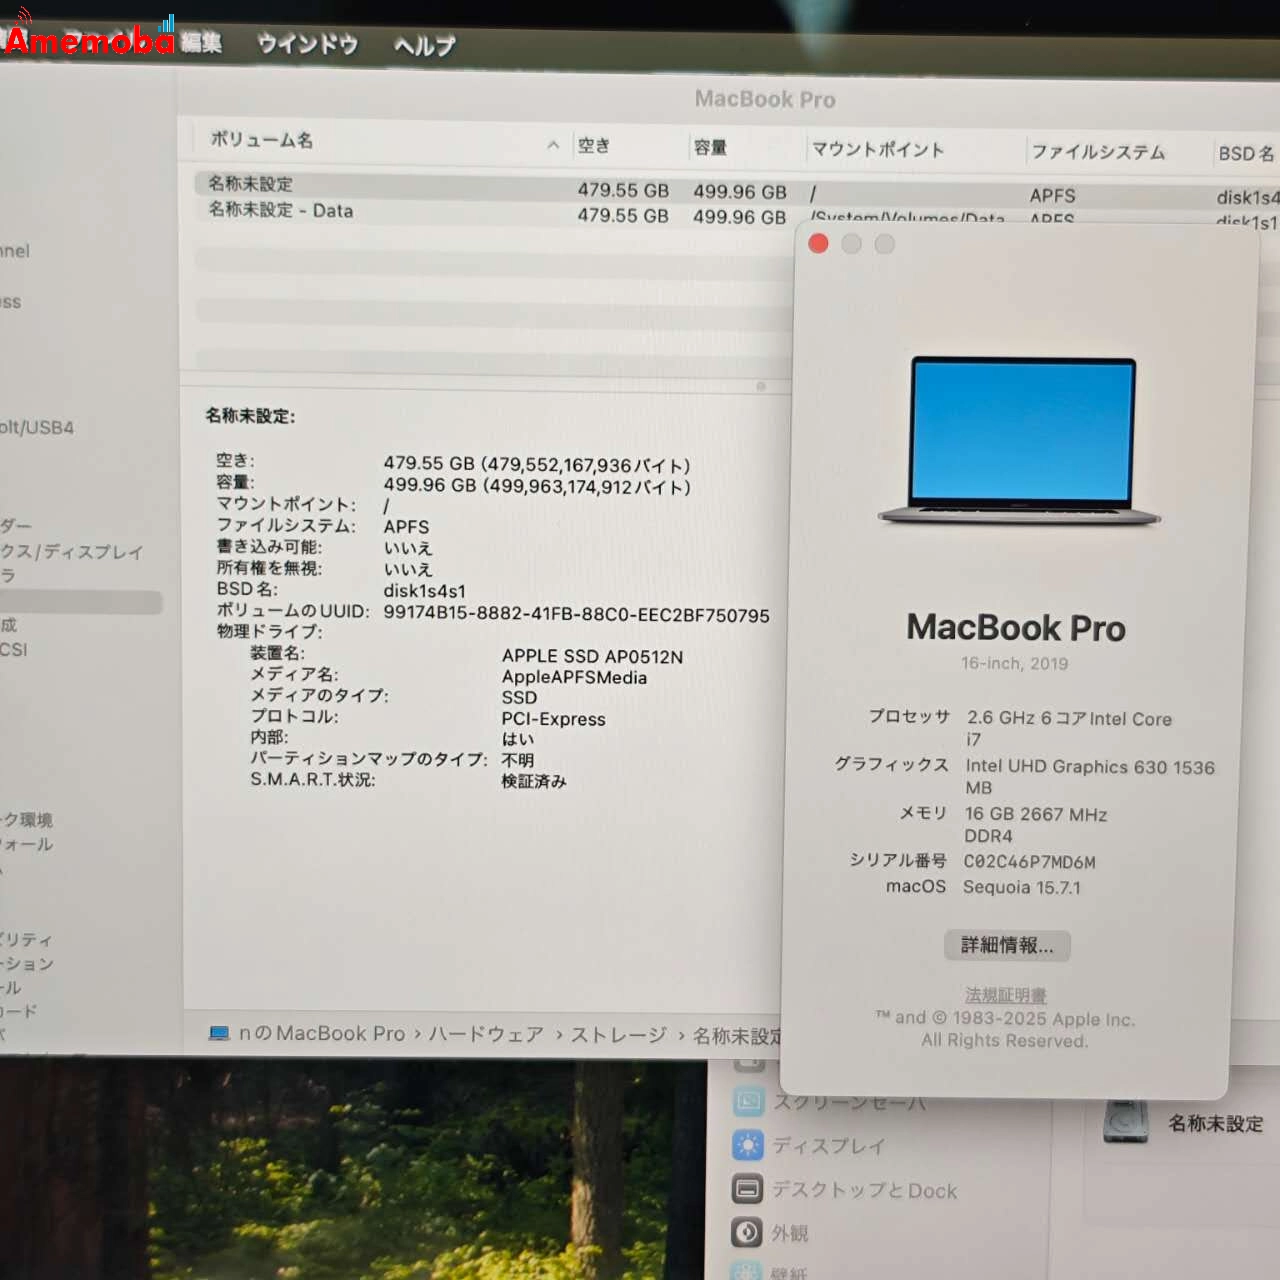Open the ディスプレイ settings icon

point(748,1145)
